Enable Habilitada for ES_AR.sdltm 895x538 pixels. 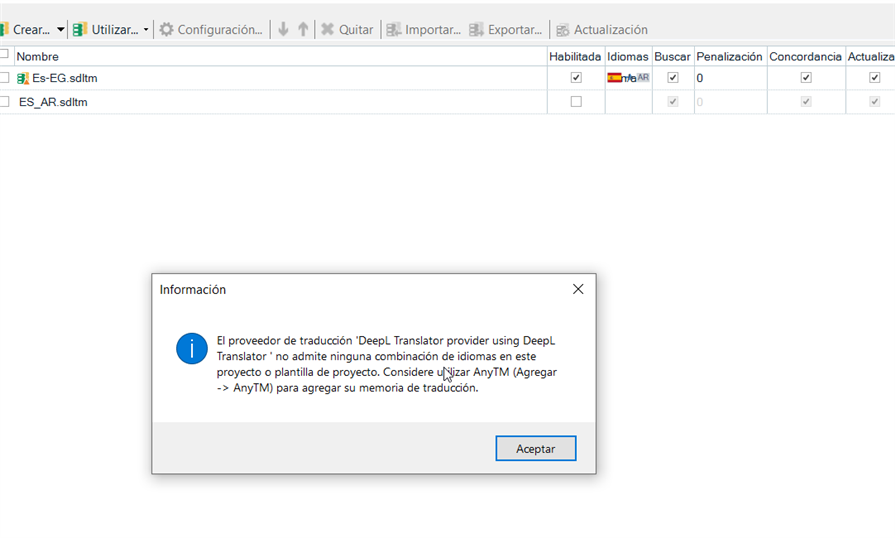(x=576, y=102)
